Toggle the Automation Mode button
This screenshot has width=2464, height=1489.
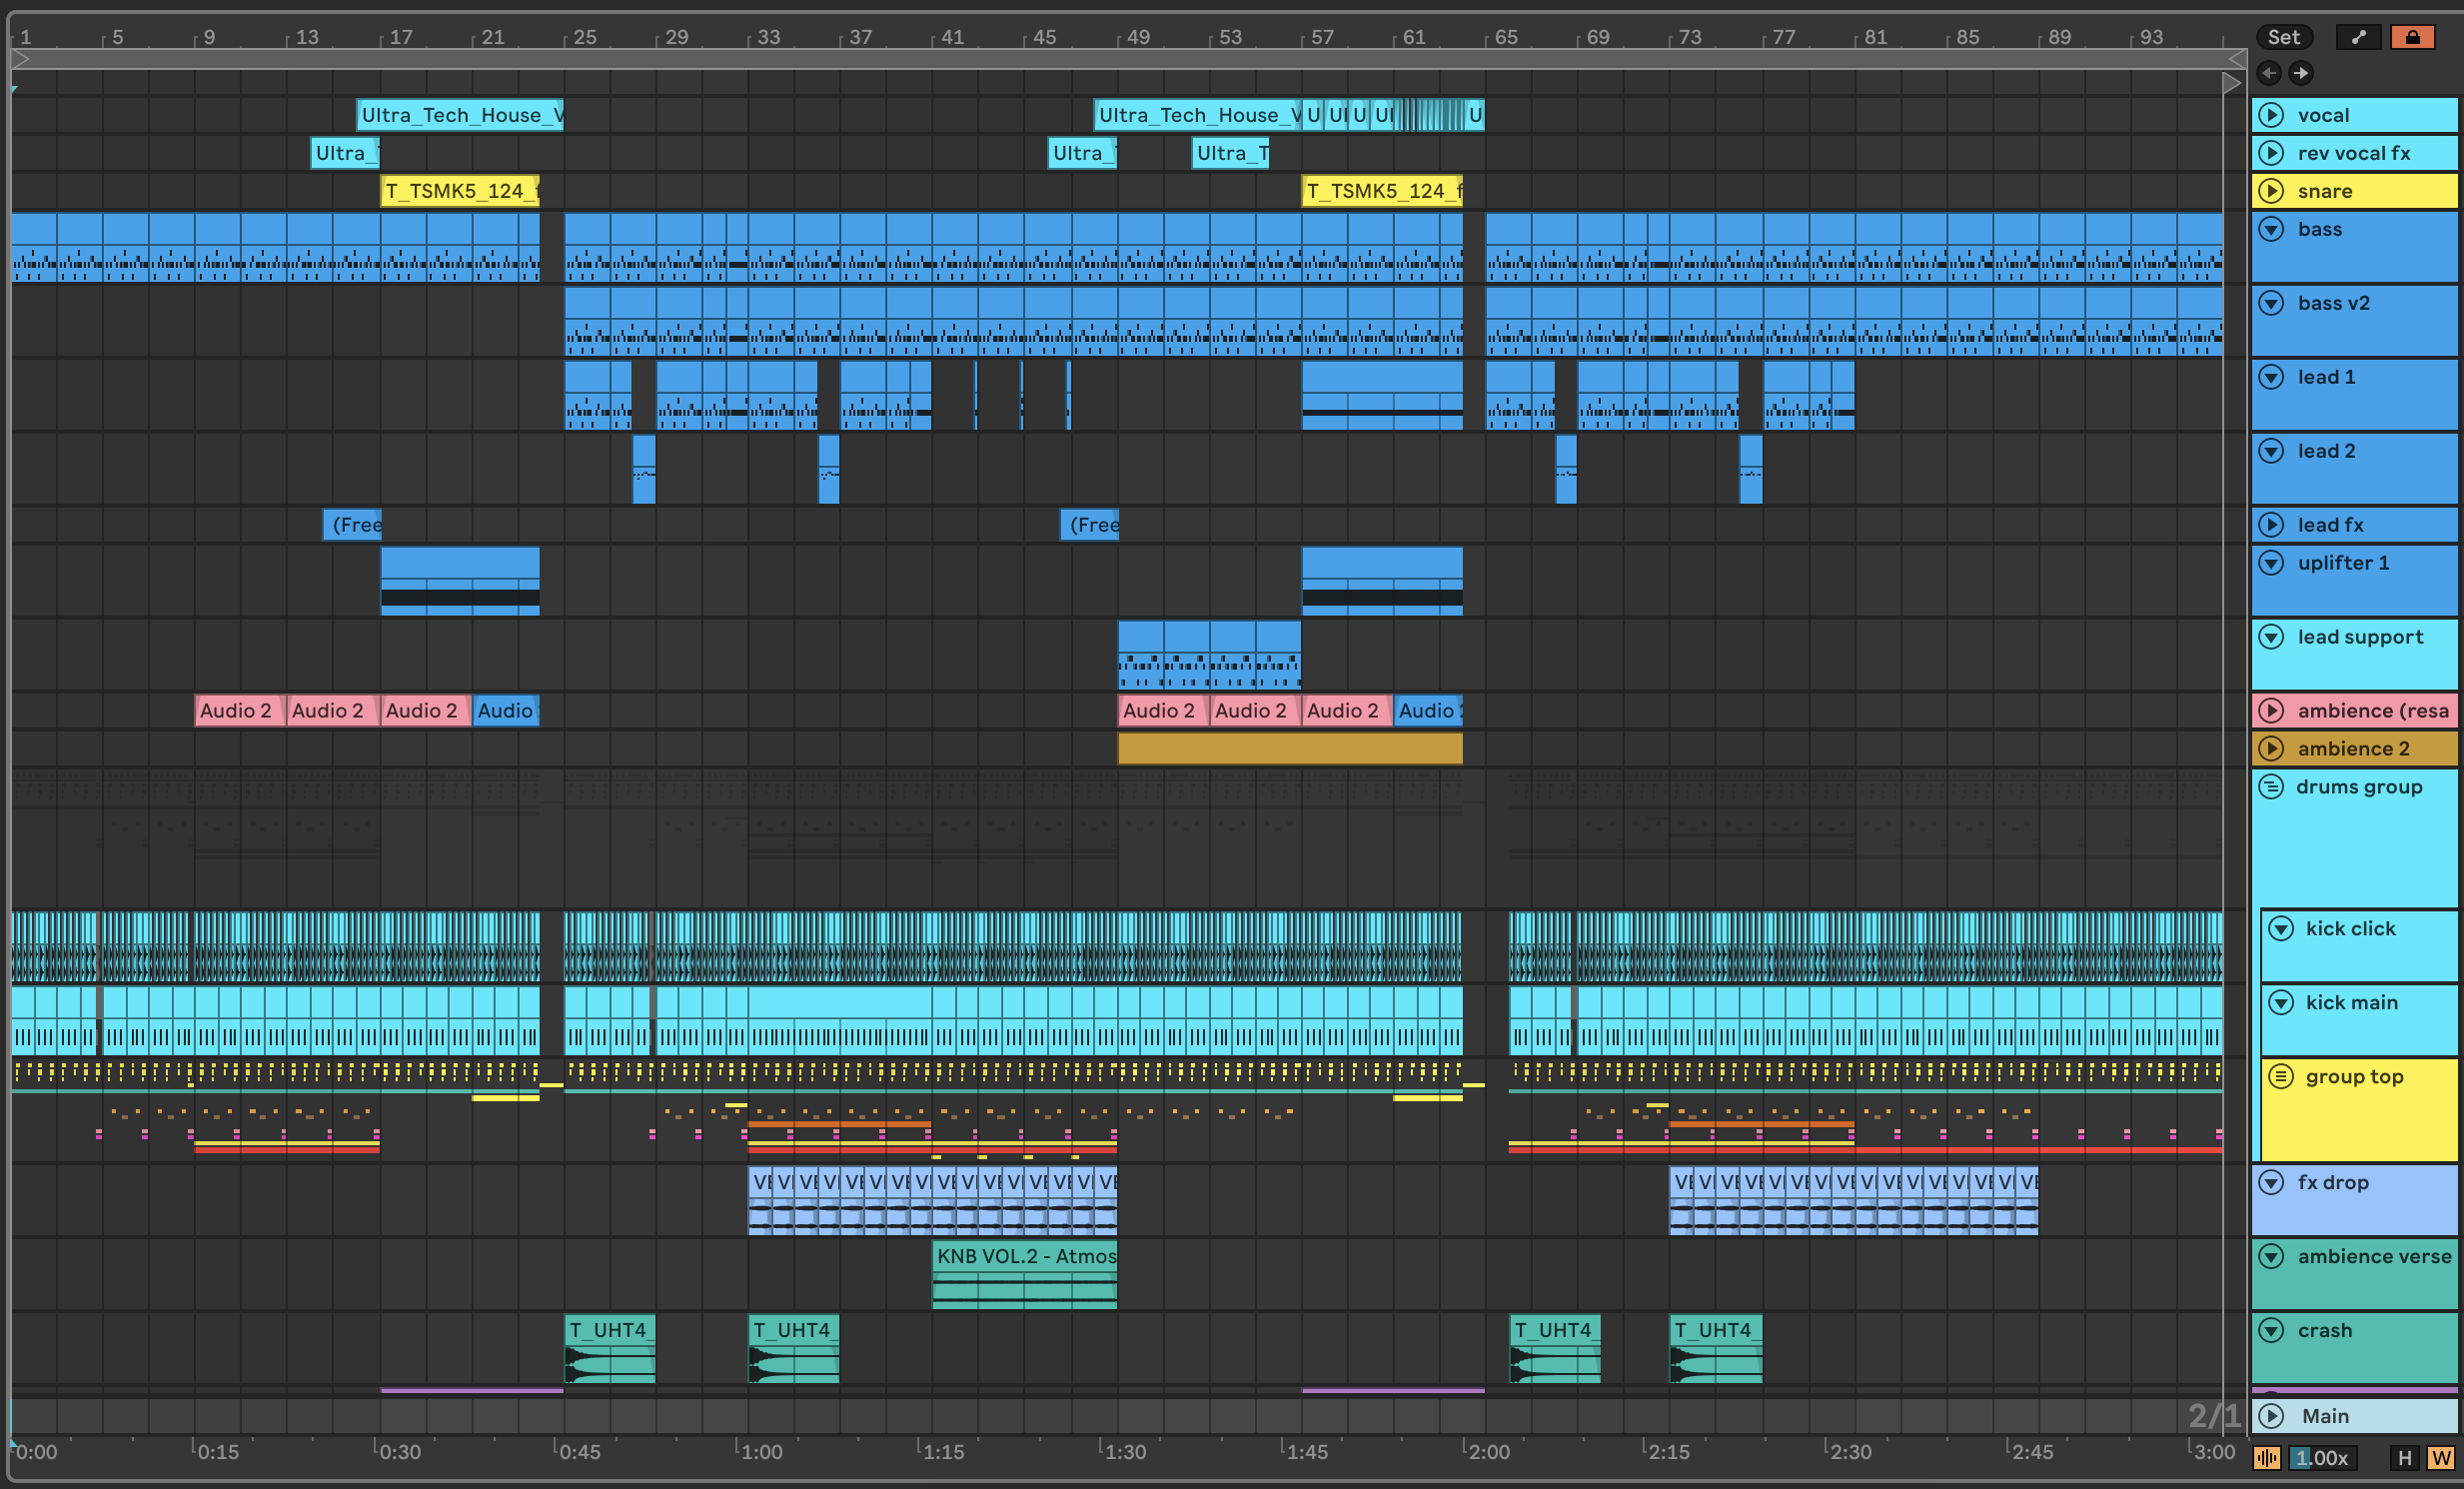click(x=2358, y=37)
